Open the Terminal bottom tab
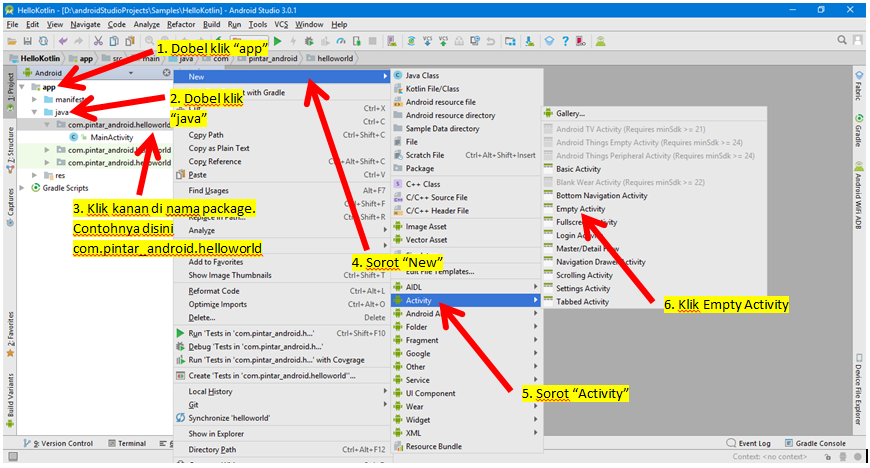The width and height of the screenshot is (870, 468). tap(127, 443)
